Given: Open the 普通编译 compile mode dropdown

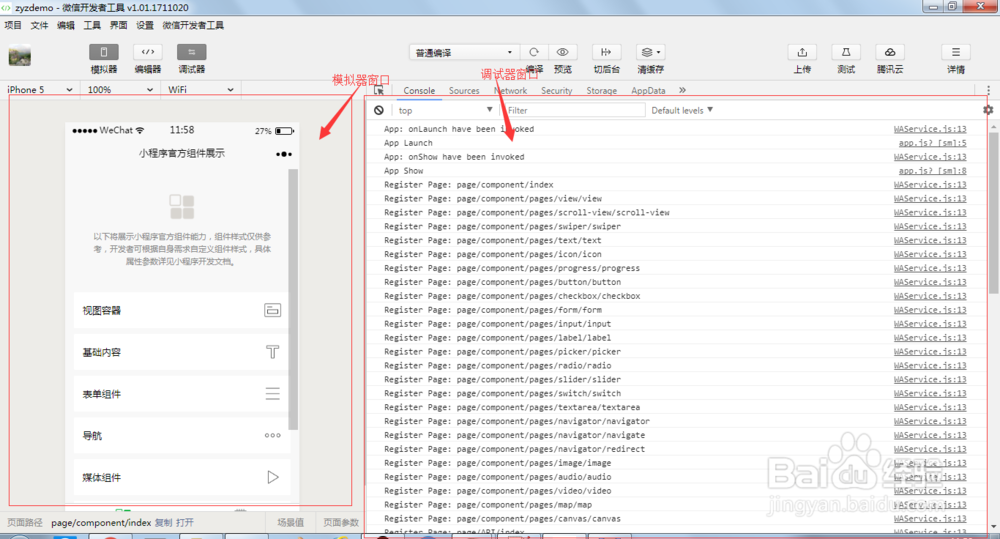Looking at the screenshot, I should point(464,52).
